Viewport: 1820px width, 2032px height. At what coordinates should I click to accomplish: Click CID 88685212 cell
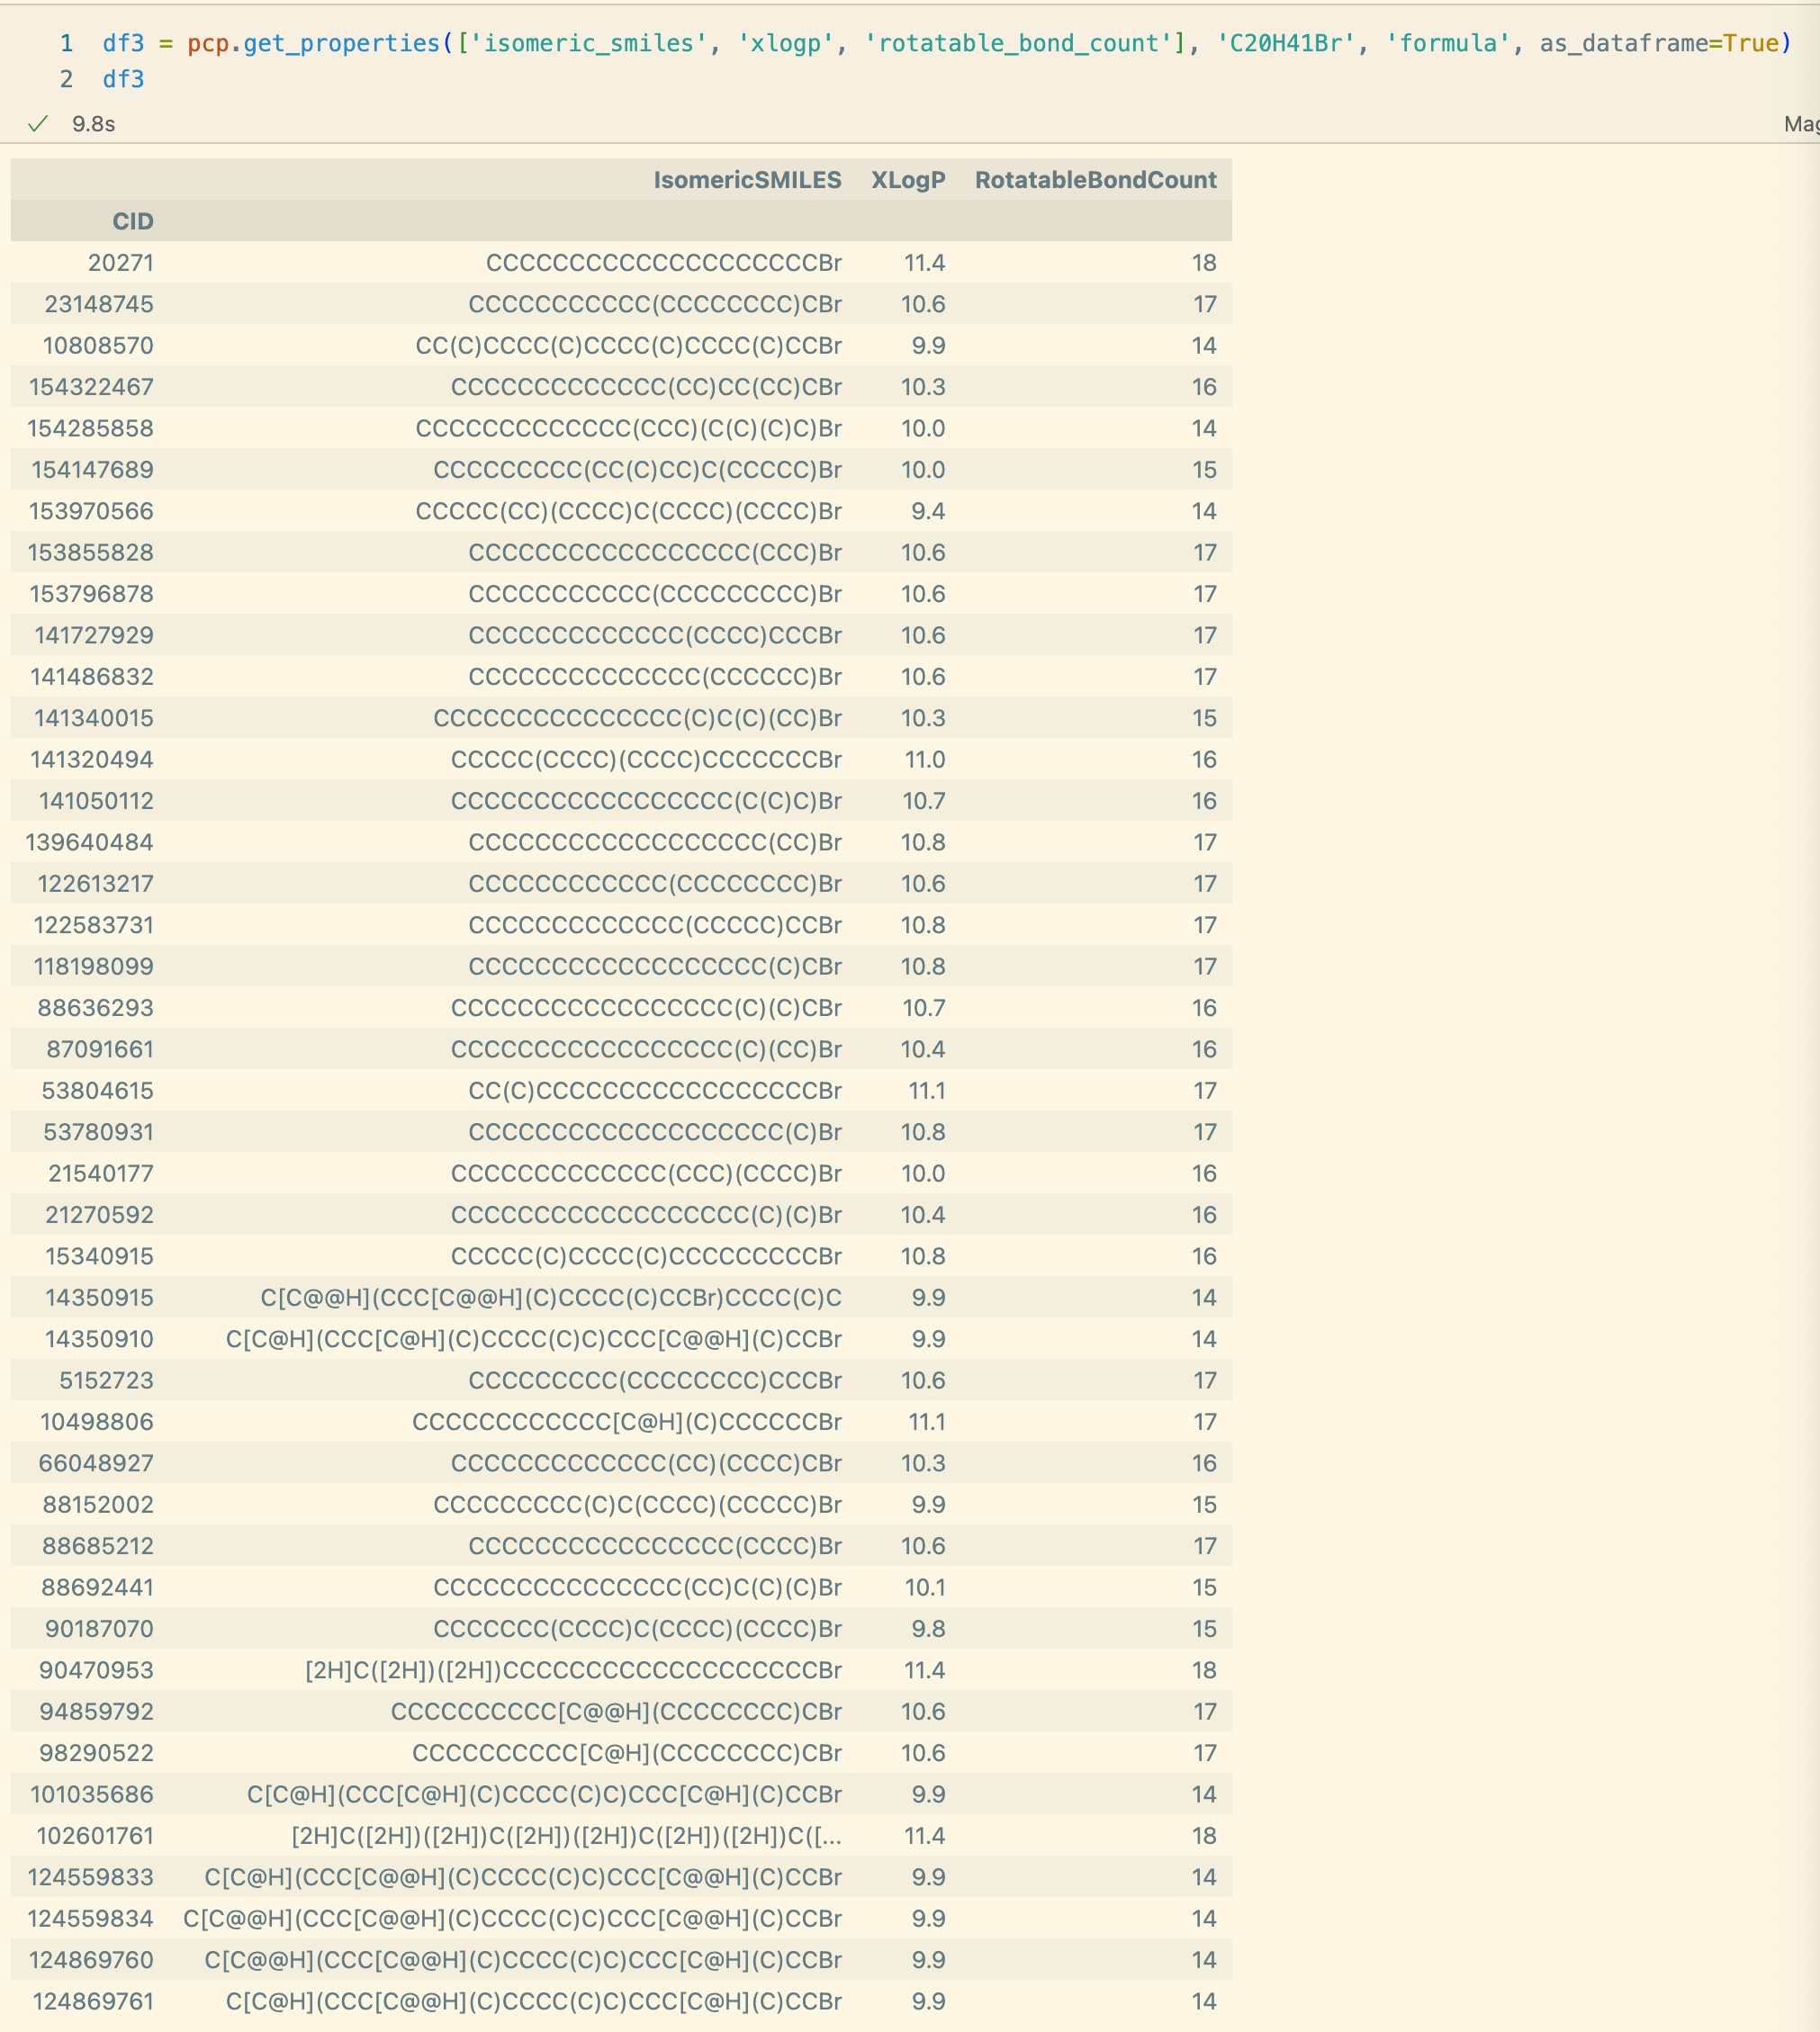point(98,1546)
